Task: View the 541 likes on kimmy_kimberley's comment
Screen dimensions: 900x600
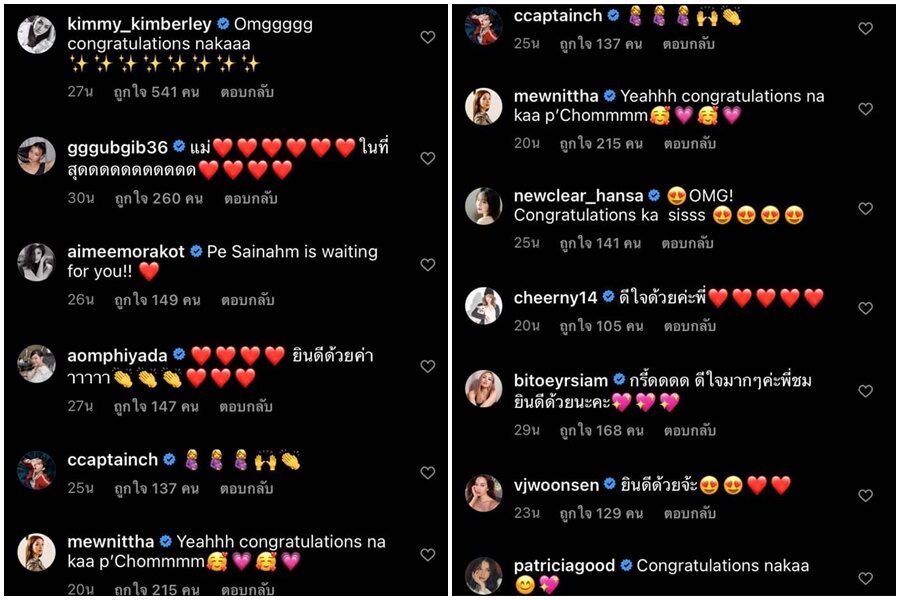Action: [x=156, y=92]
